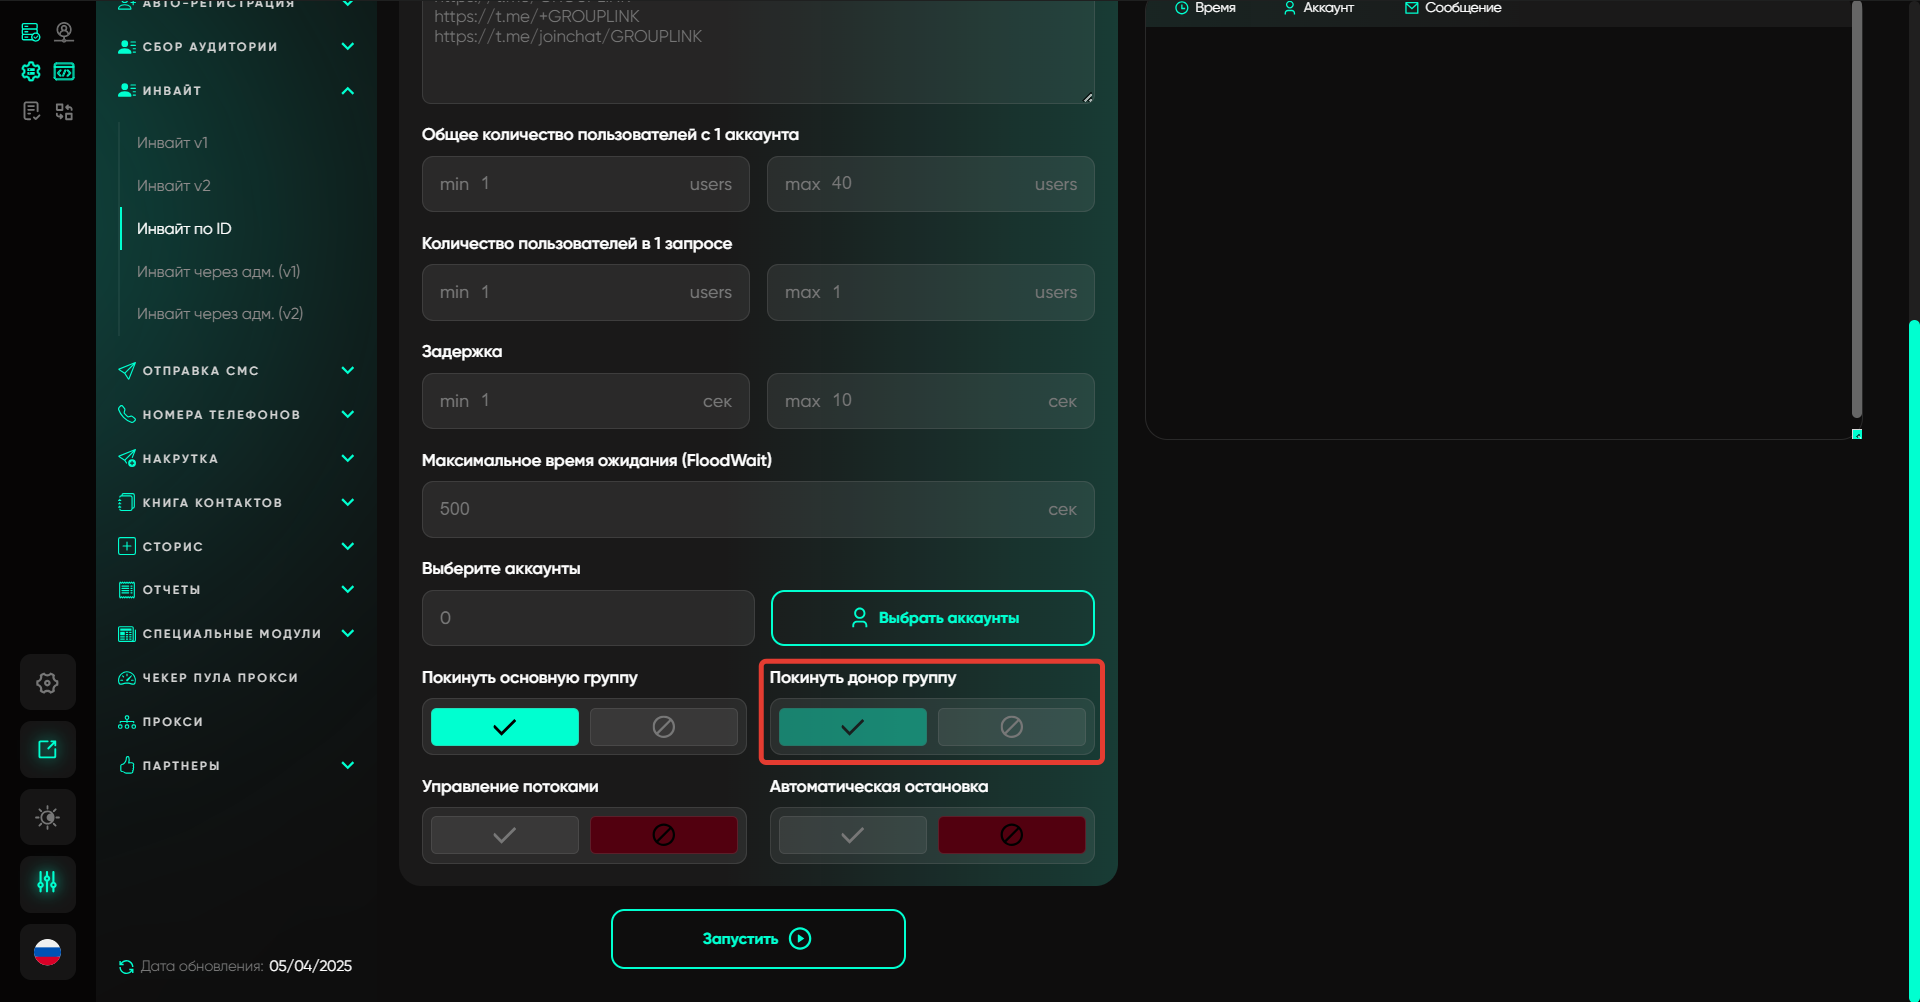This screenshot has width=1920, height=1002.
Task: Click the server database icon at top-left
Action: coord(31,32)
